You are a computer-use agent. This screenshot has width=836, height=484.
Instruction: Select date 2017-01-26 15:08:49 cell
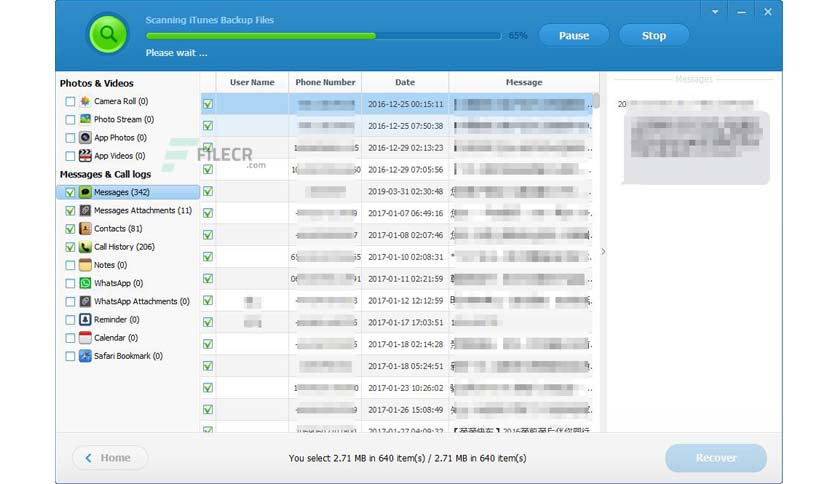pyautogui.click(x=405, y=410)
